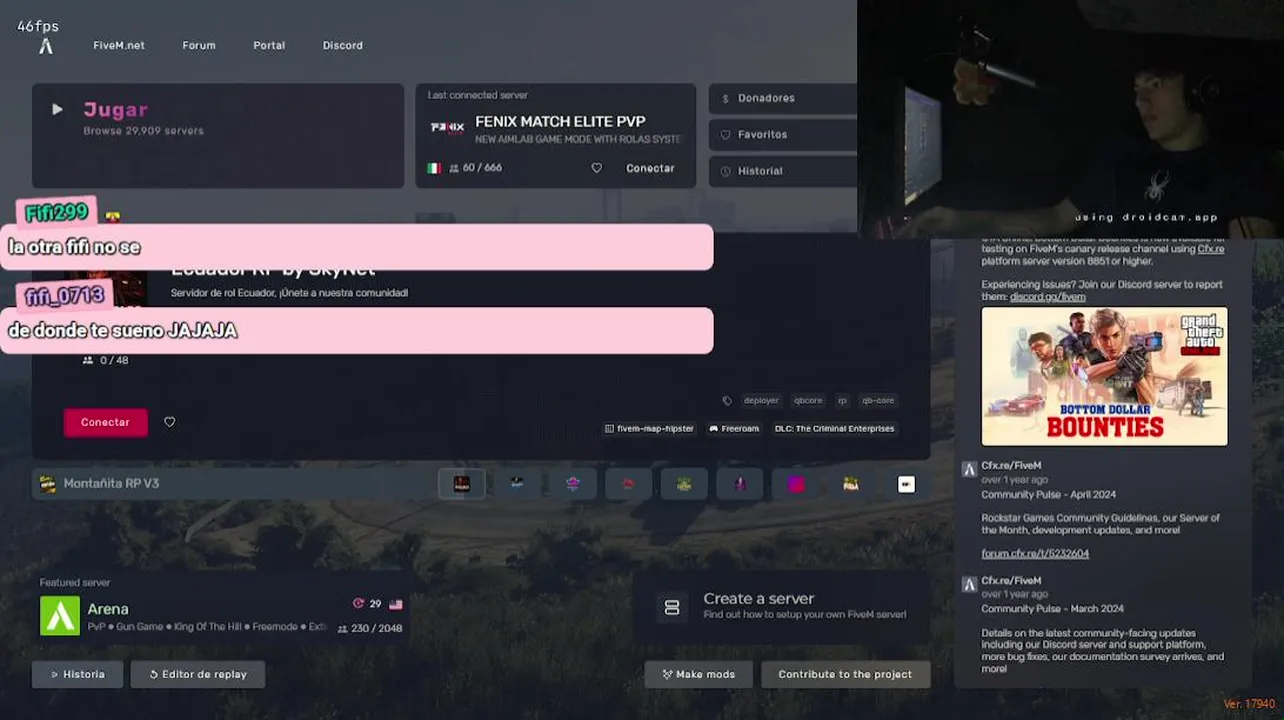The image size is (1284, 720).
Task: Open the Forum menu item
Action: point(199,46)
